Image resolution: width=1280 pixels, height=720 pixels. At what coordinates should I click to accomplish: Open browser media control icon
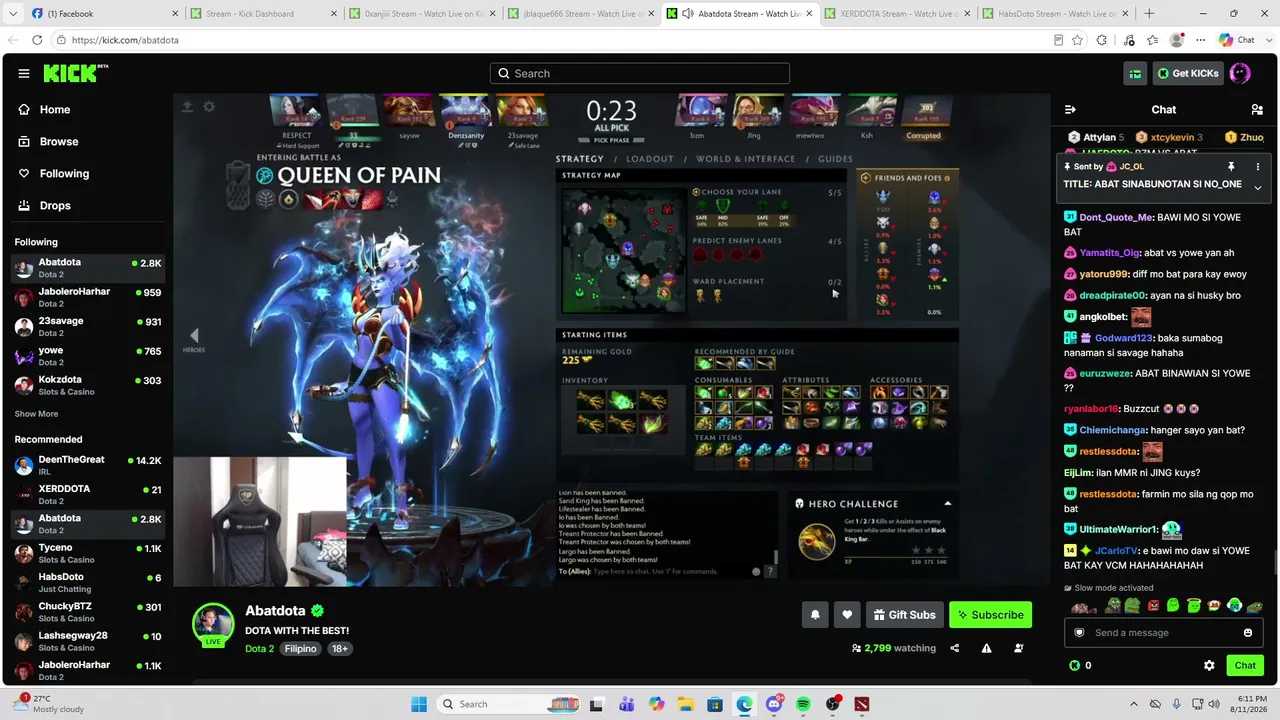click(x=1128, y=40)
